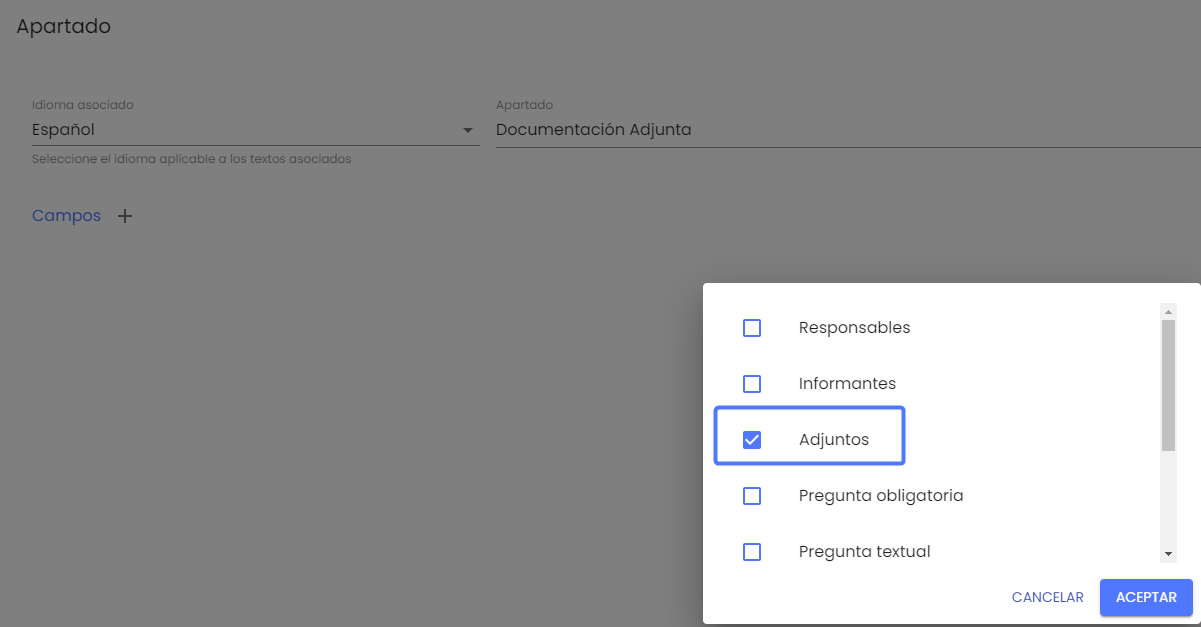Click the scrollbar down arrow in the list
Viewport: 1201px width, 627px height.
[x=1168, y=554]
